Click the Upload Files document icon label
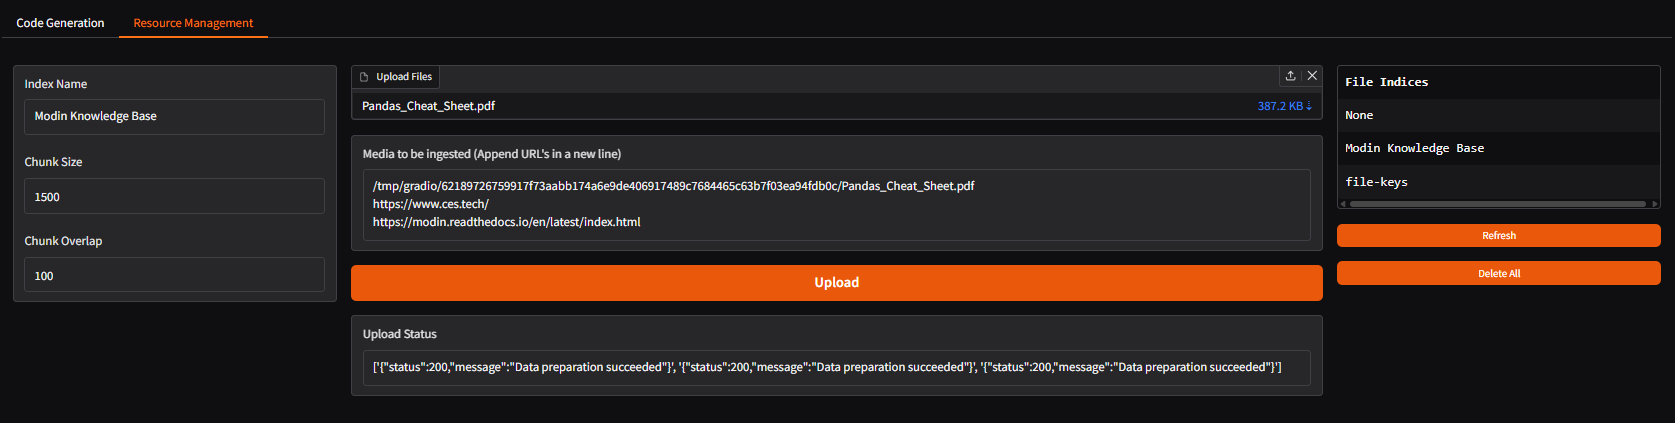Image resolution: width=1675 pixels, height=423 pixels. coord(396,77)
